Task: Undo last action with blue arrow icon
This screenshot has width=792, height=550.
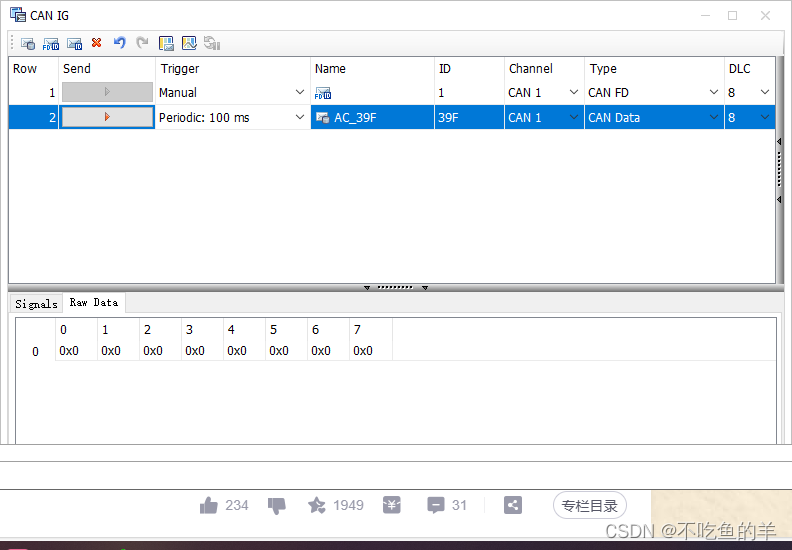Action: coord(120,43)
